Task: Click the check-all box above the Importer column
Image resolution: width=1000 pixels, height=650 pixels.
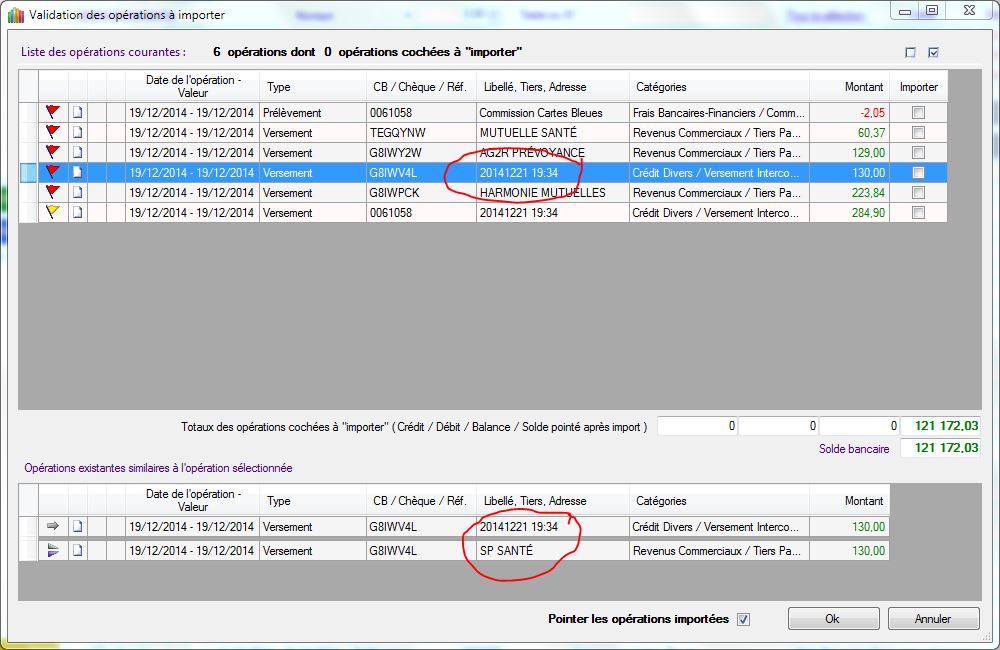Action: (x=934, y=53)
